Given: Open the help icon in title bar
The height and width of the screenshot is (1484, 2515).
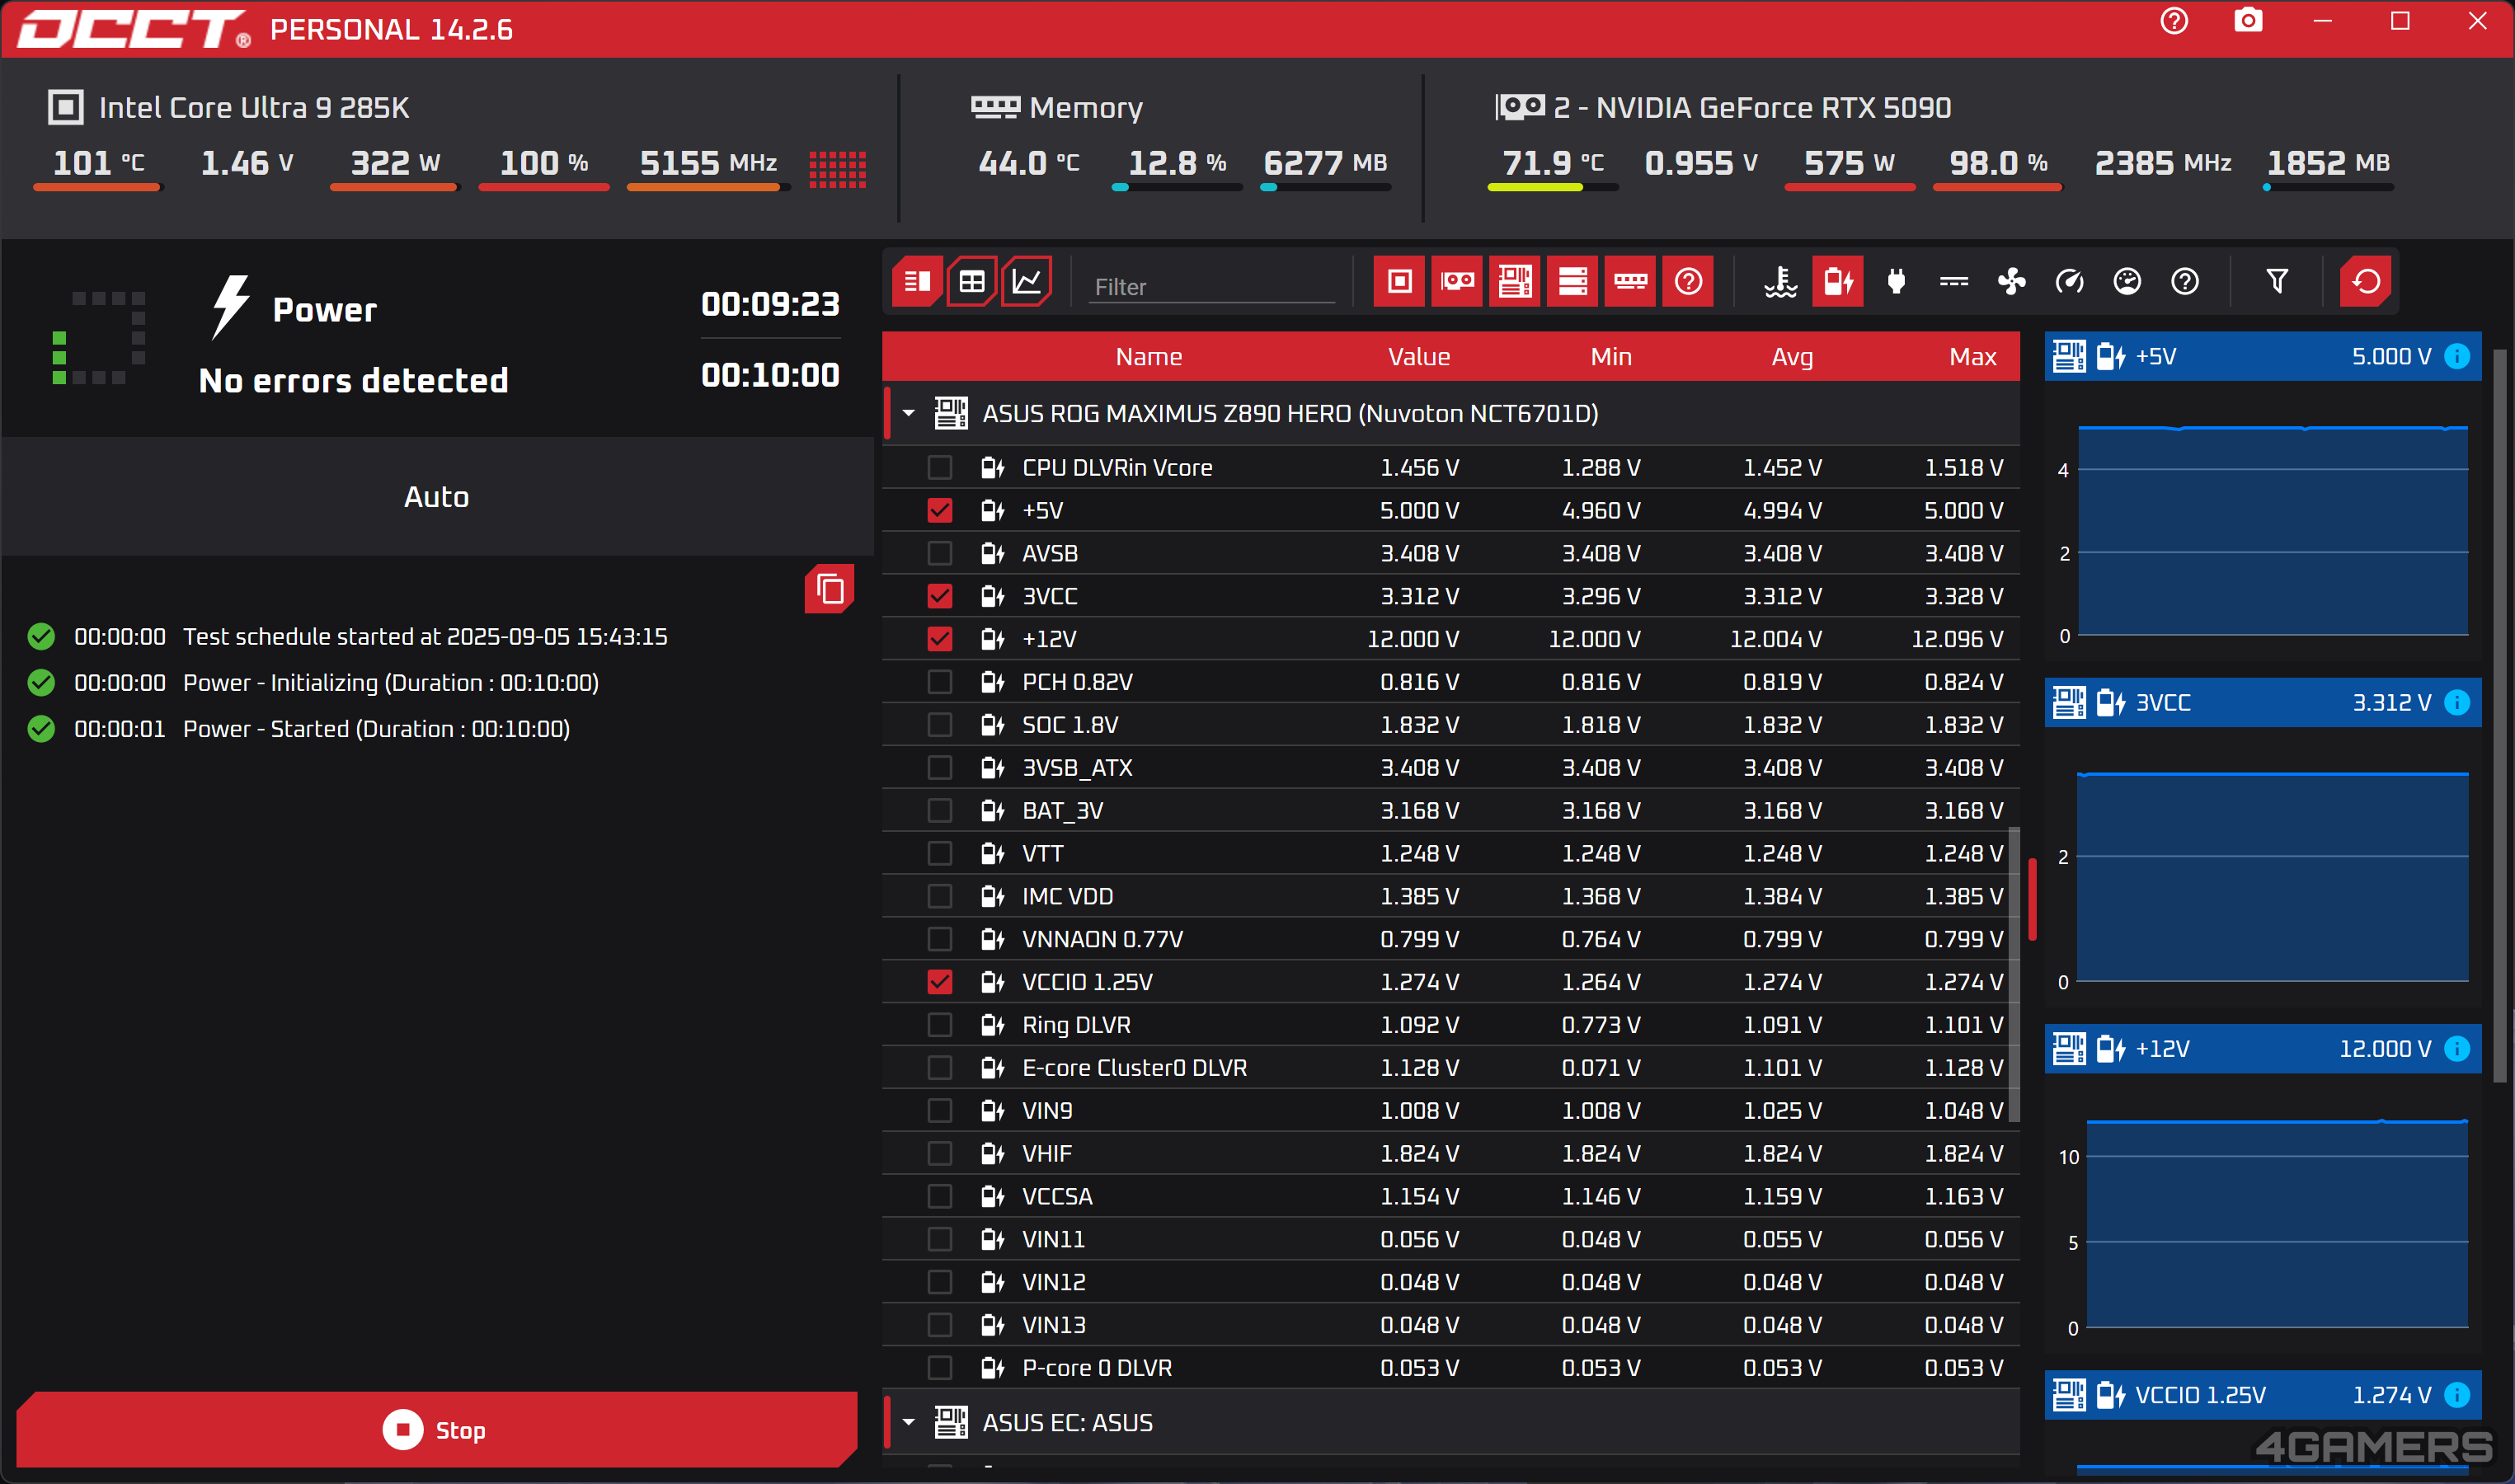Looking at the screenshot, I should click(x=2174, y=22).
